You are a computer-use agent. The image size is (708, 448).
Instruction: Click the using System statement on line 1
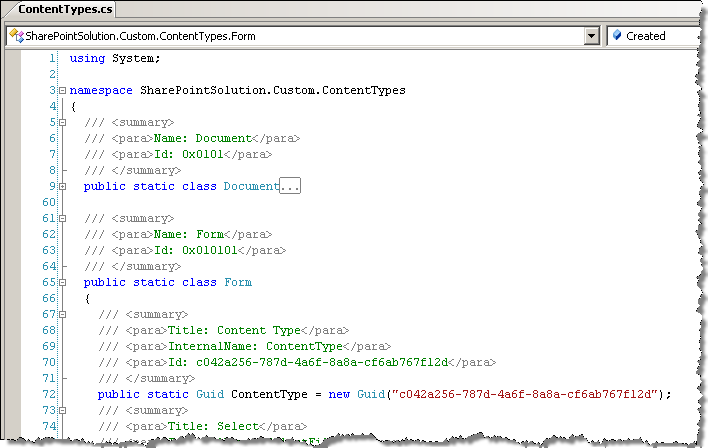click(x=115, y=59)
